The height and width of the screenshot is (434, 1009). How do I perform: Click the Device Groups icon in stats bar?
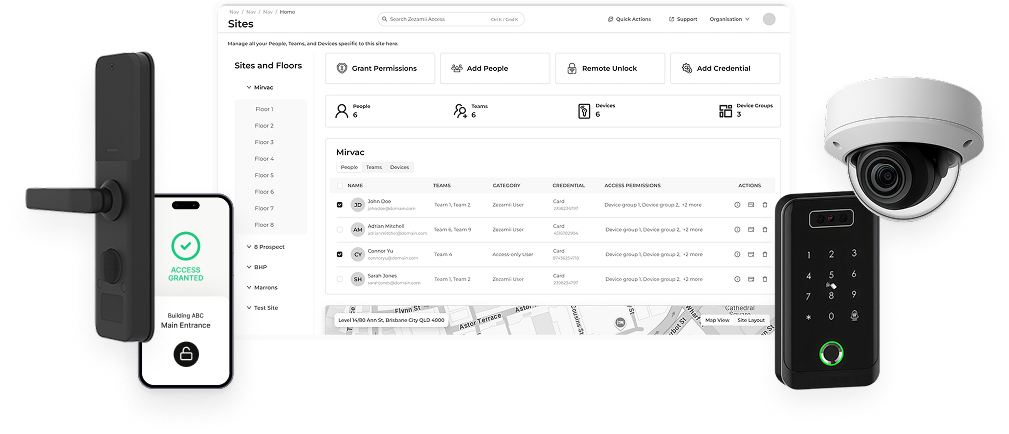pos(725,111)
